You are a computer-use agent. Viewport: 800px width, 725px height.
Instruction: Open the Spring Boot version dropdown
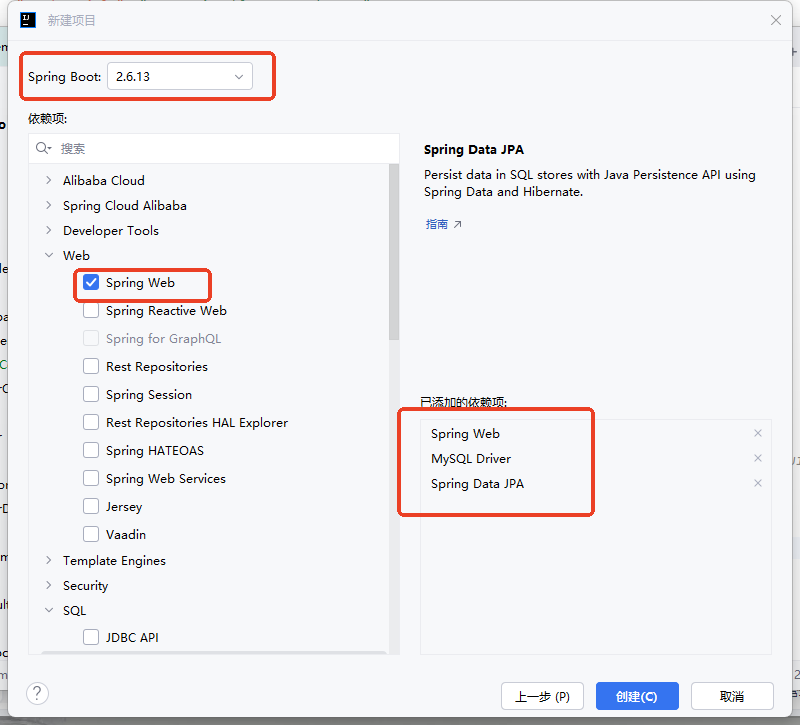180,77
